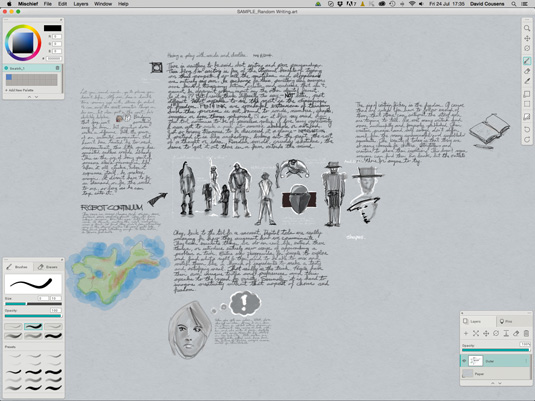Toggle the Swatch_1 palette circle indicator
The image size is (535, 401).
point(6,68)
